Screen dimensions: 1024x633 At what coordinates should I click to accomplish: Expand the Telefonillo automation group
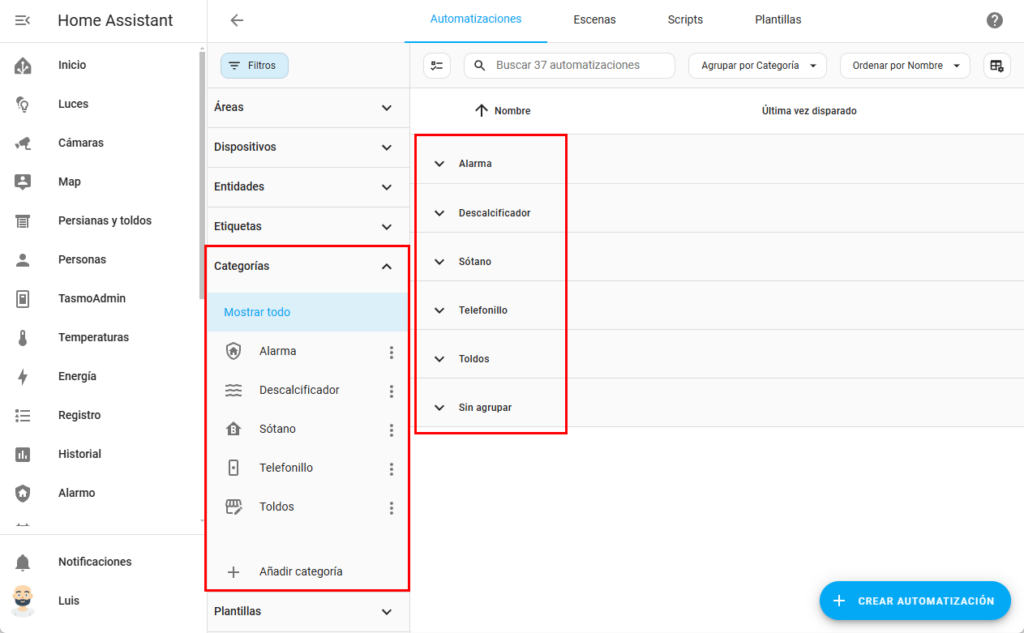(439, 311)
